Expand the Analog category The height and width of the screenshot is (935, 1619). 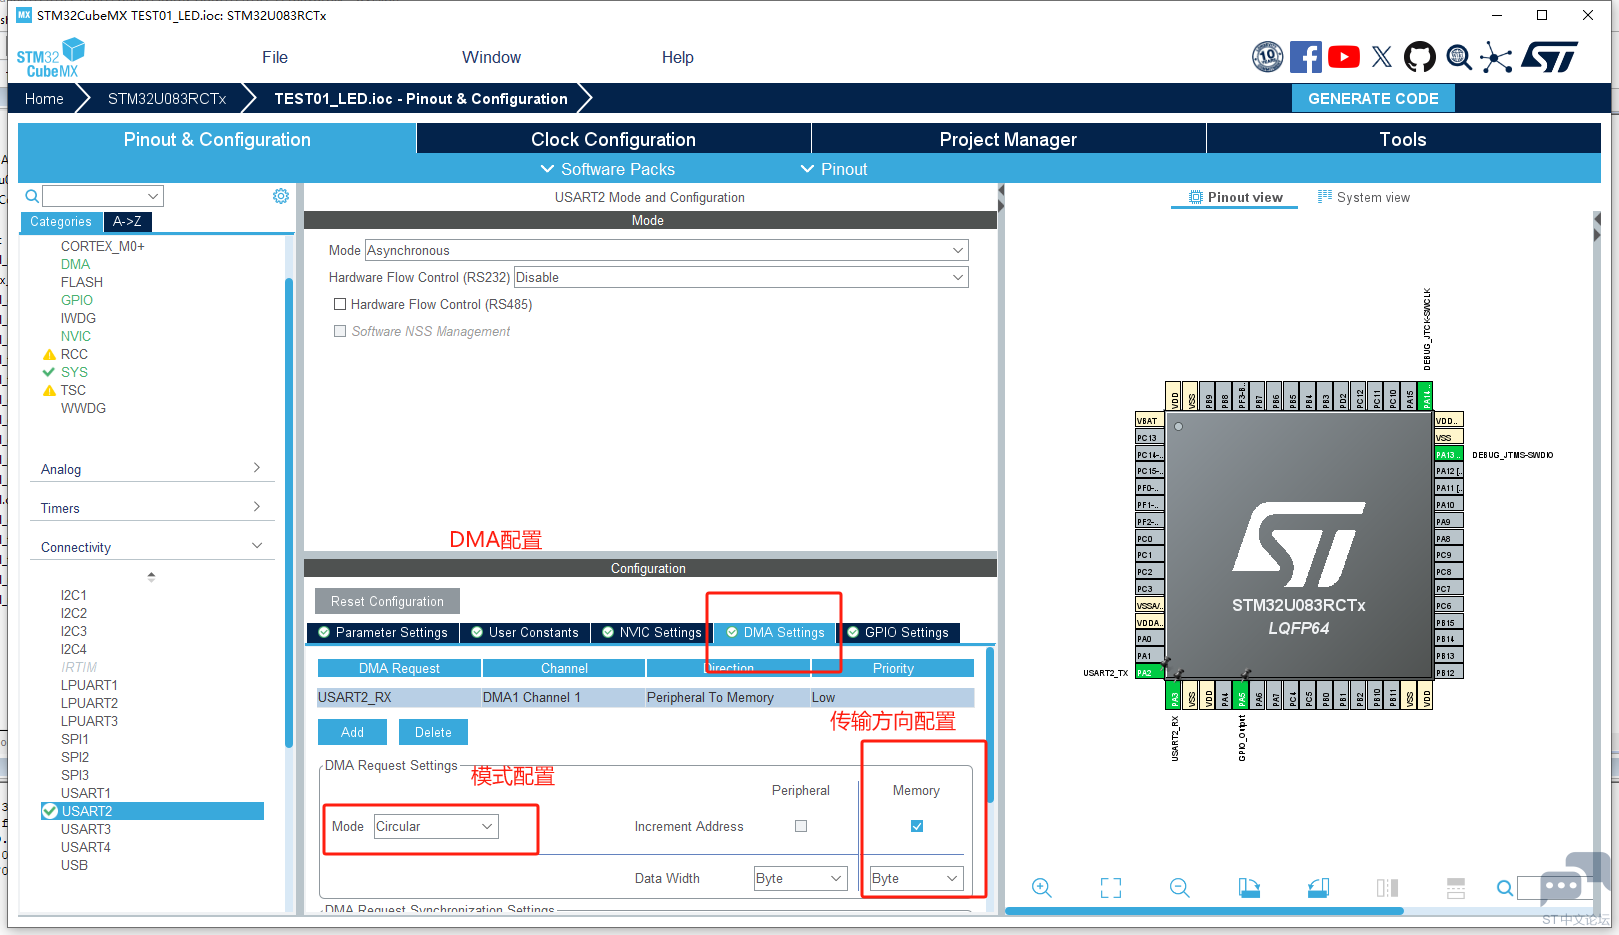point(152,469)
